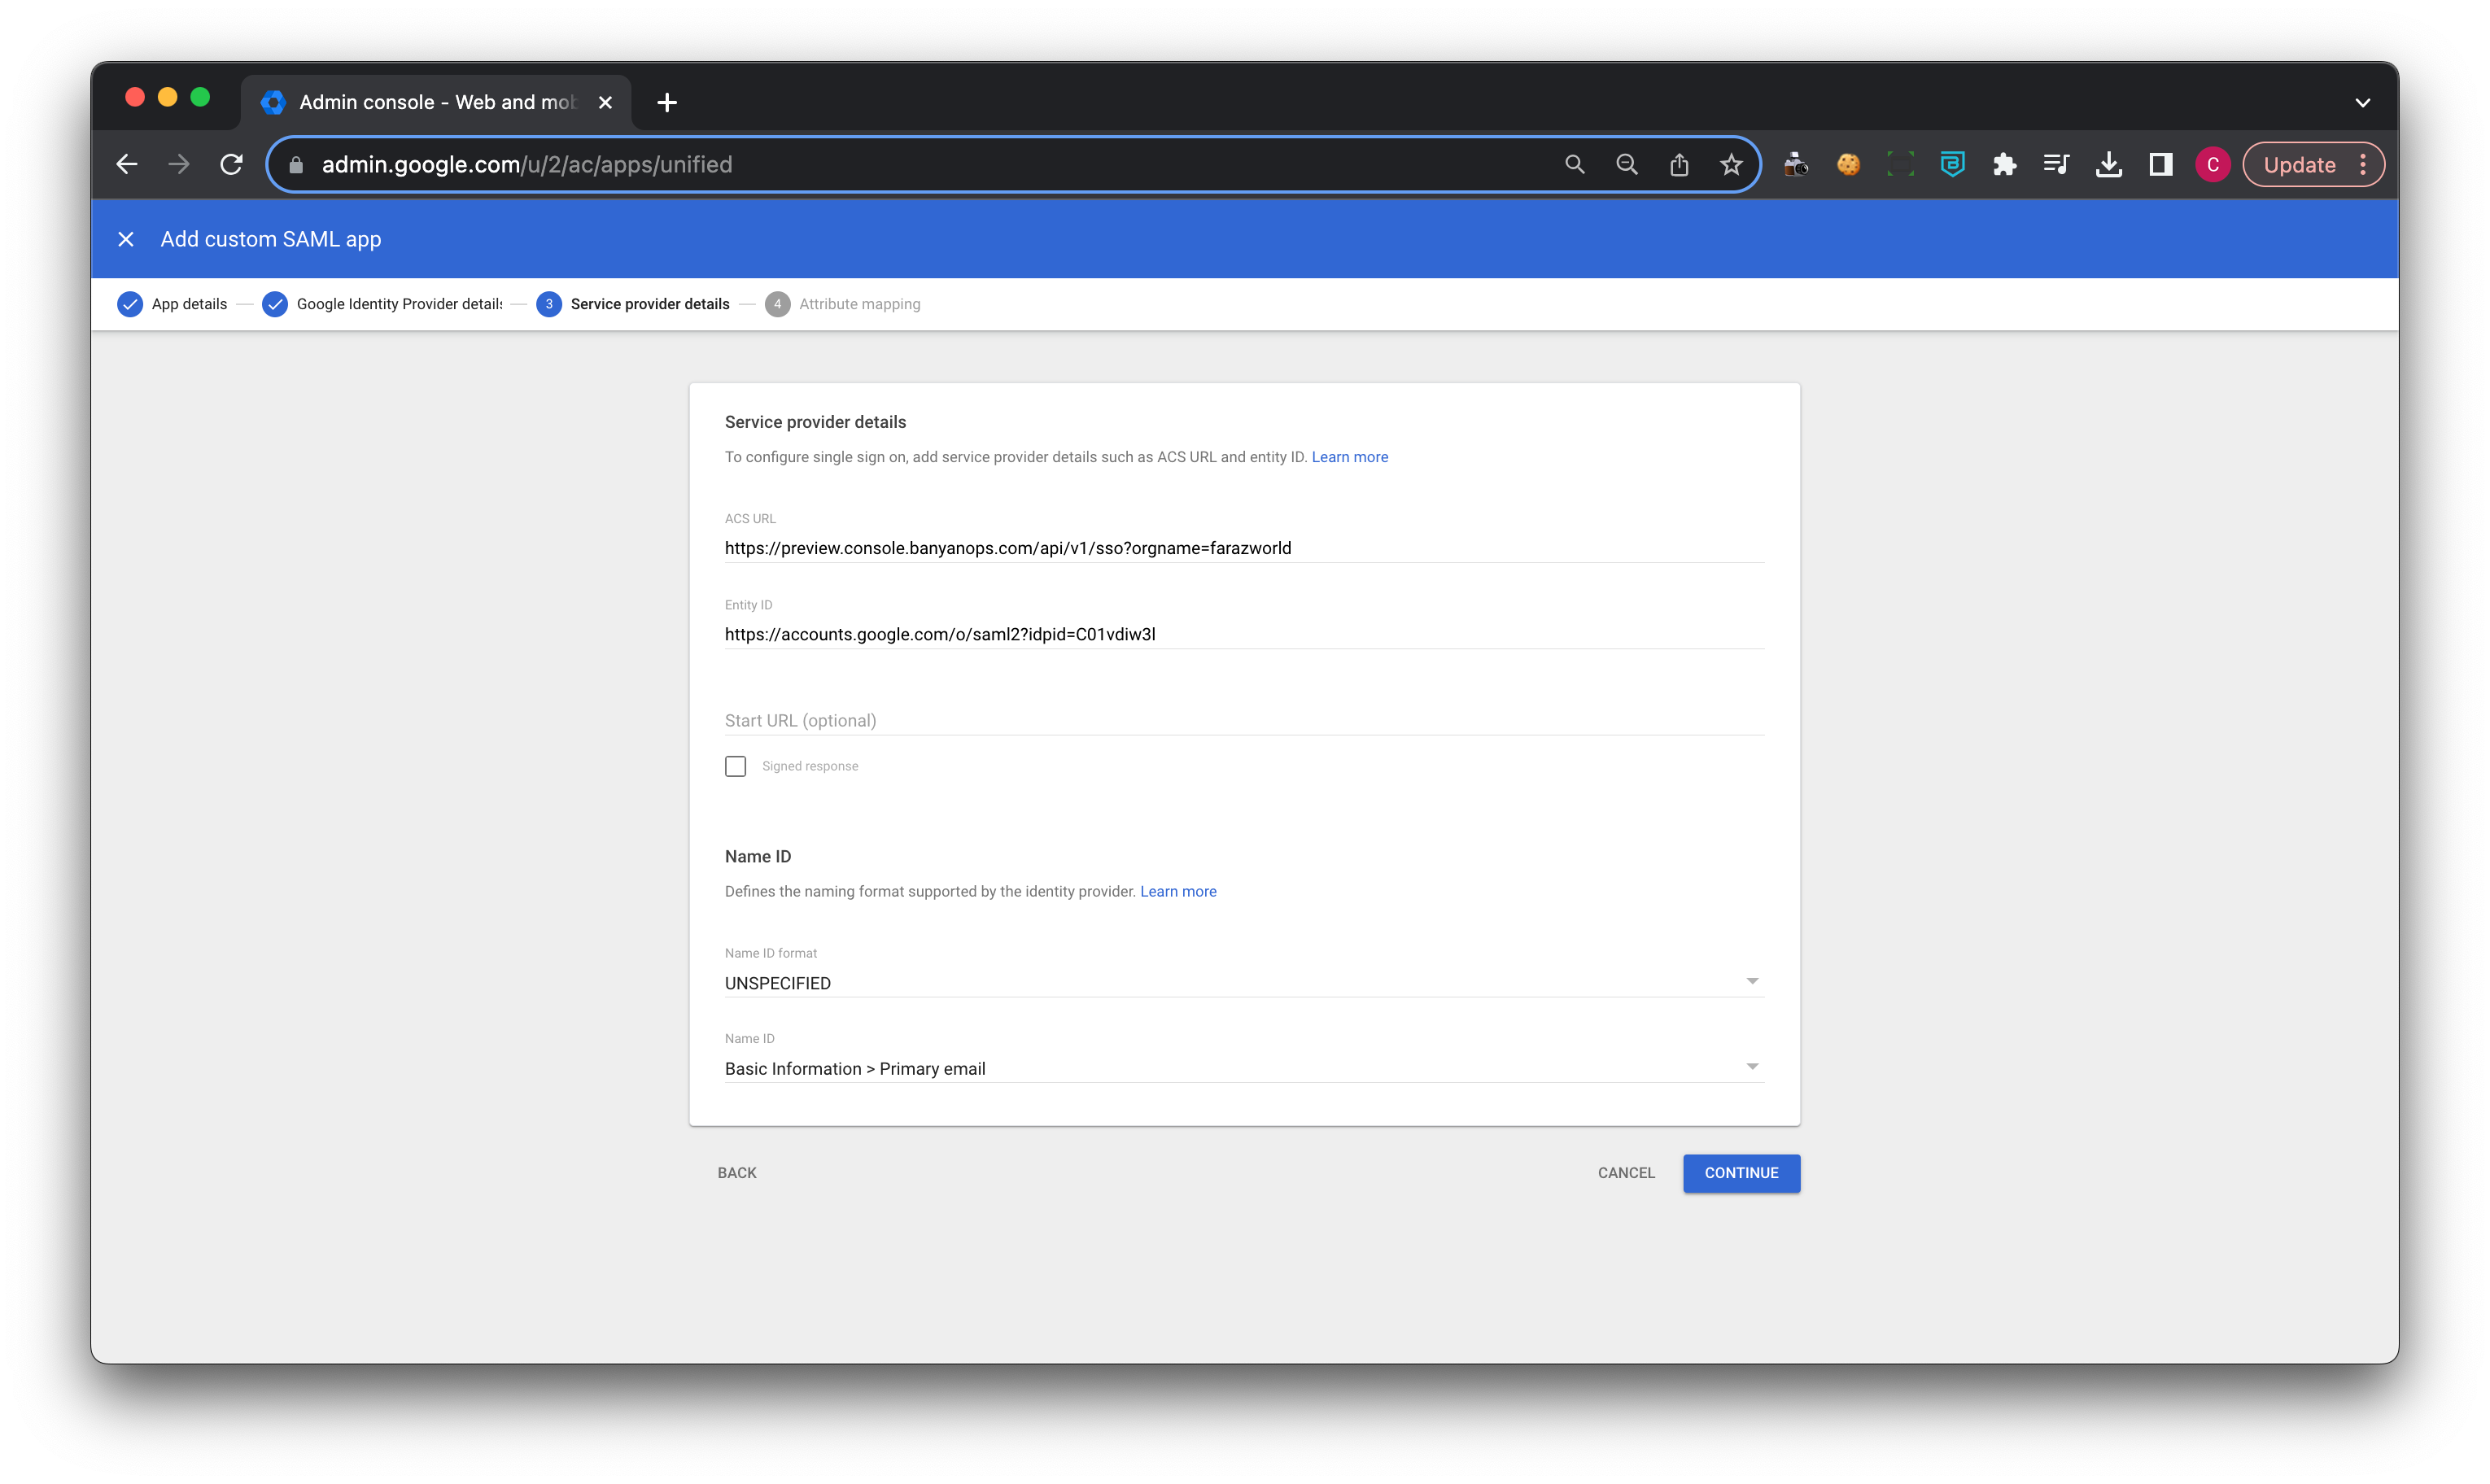Reload the page with browser refresh icon
The image size is (2490, 1484).
[231, 164]
